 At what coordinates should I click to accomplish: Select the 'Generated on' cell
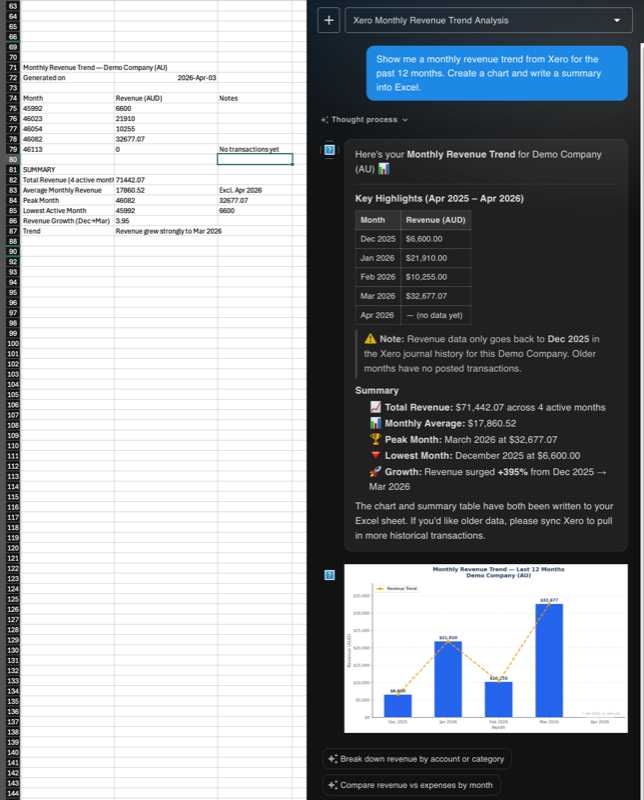click(x=67, y=78)
